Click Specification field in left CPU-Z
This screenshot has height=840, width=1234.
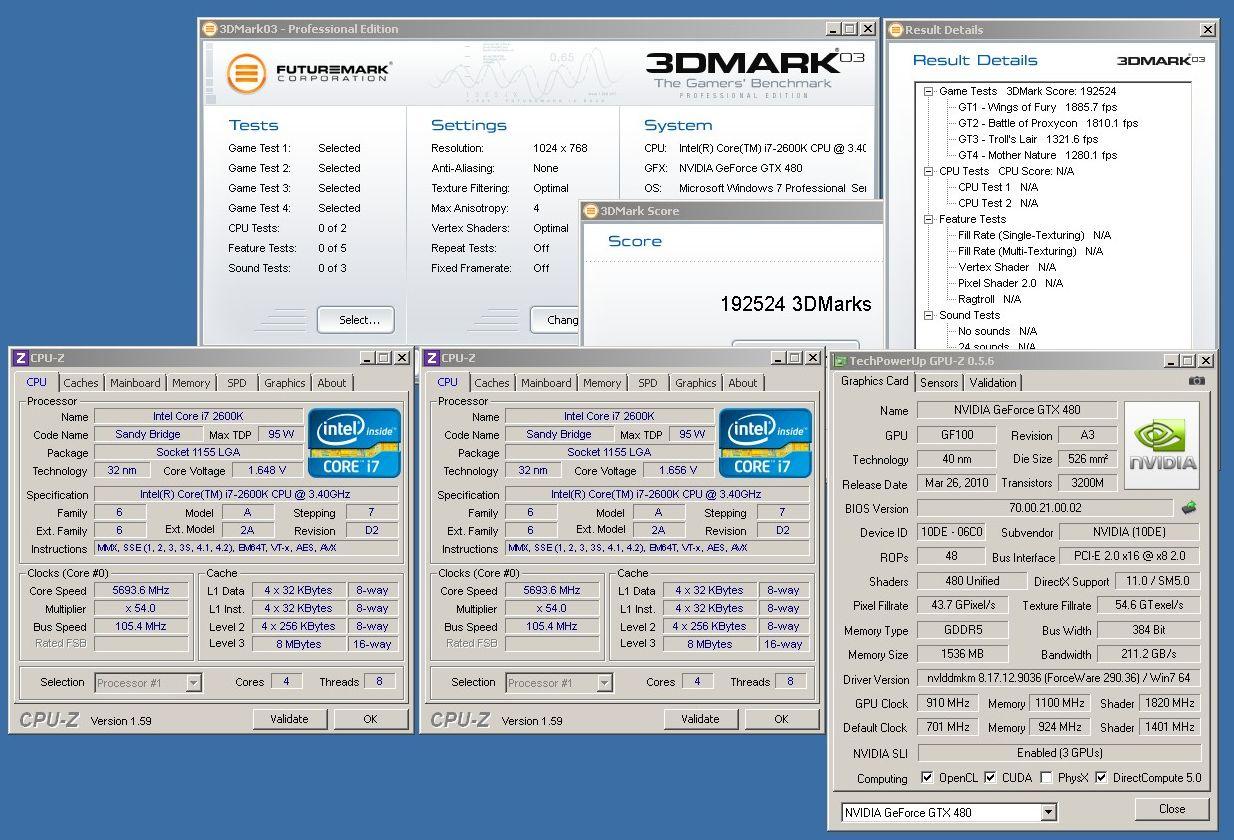click(x=246, y=494)
